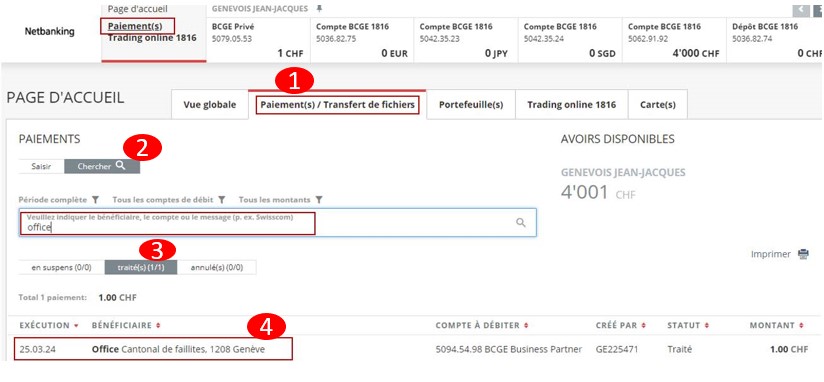Show en suspens (0/0) payments
Image resolution: width=824 pixels, height=382 pixels.
pos(61,267)
